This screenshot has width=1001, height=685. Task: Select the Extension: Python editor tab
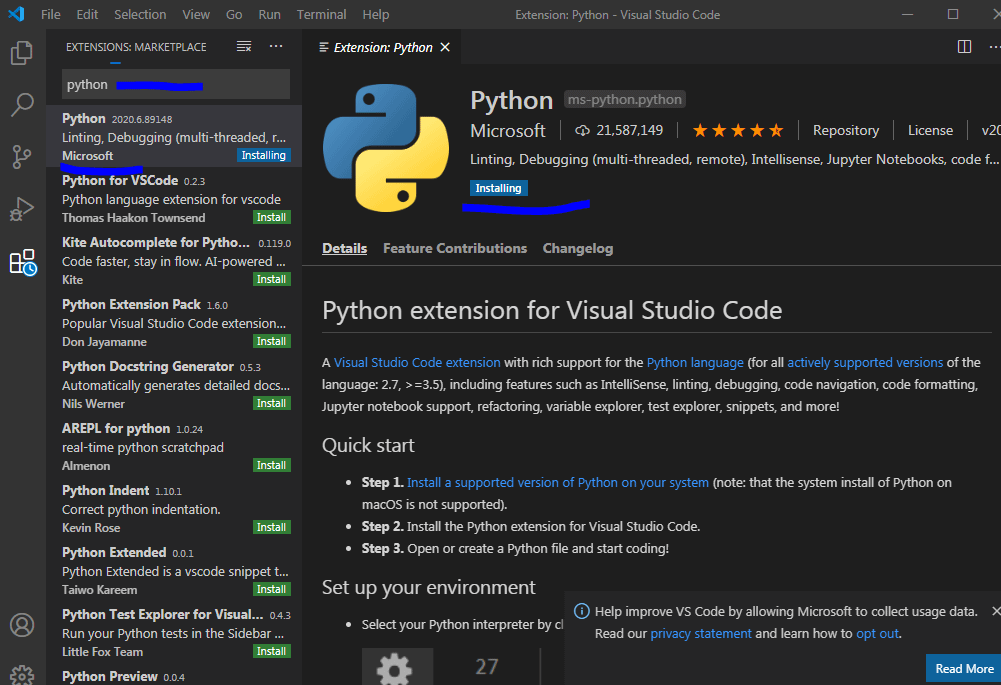click(x=382, y=47)
